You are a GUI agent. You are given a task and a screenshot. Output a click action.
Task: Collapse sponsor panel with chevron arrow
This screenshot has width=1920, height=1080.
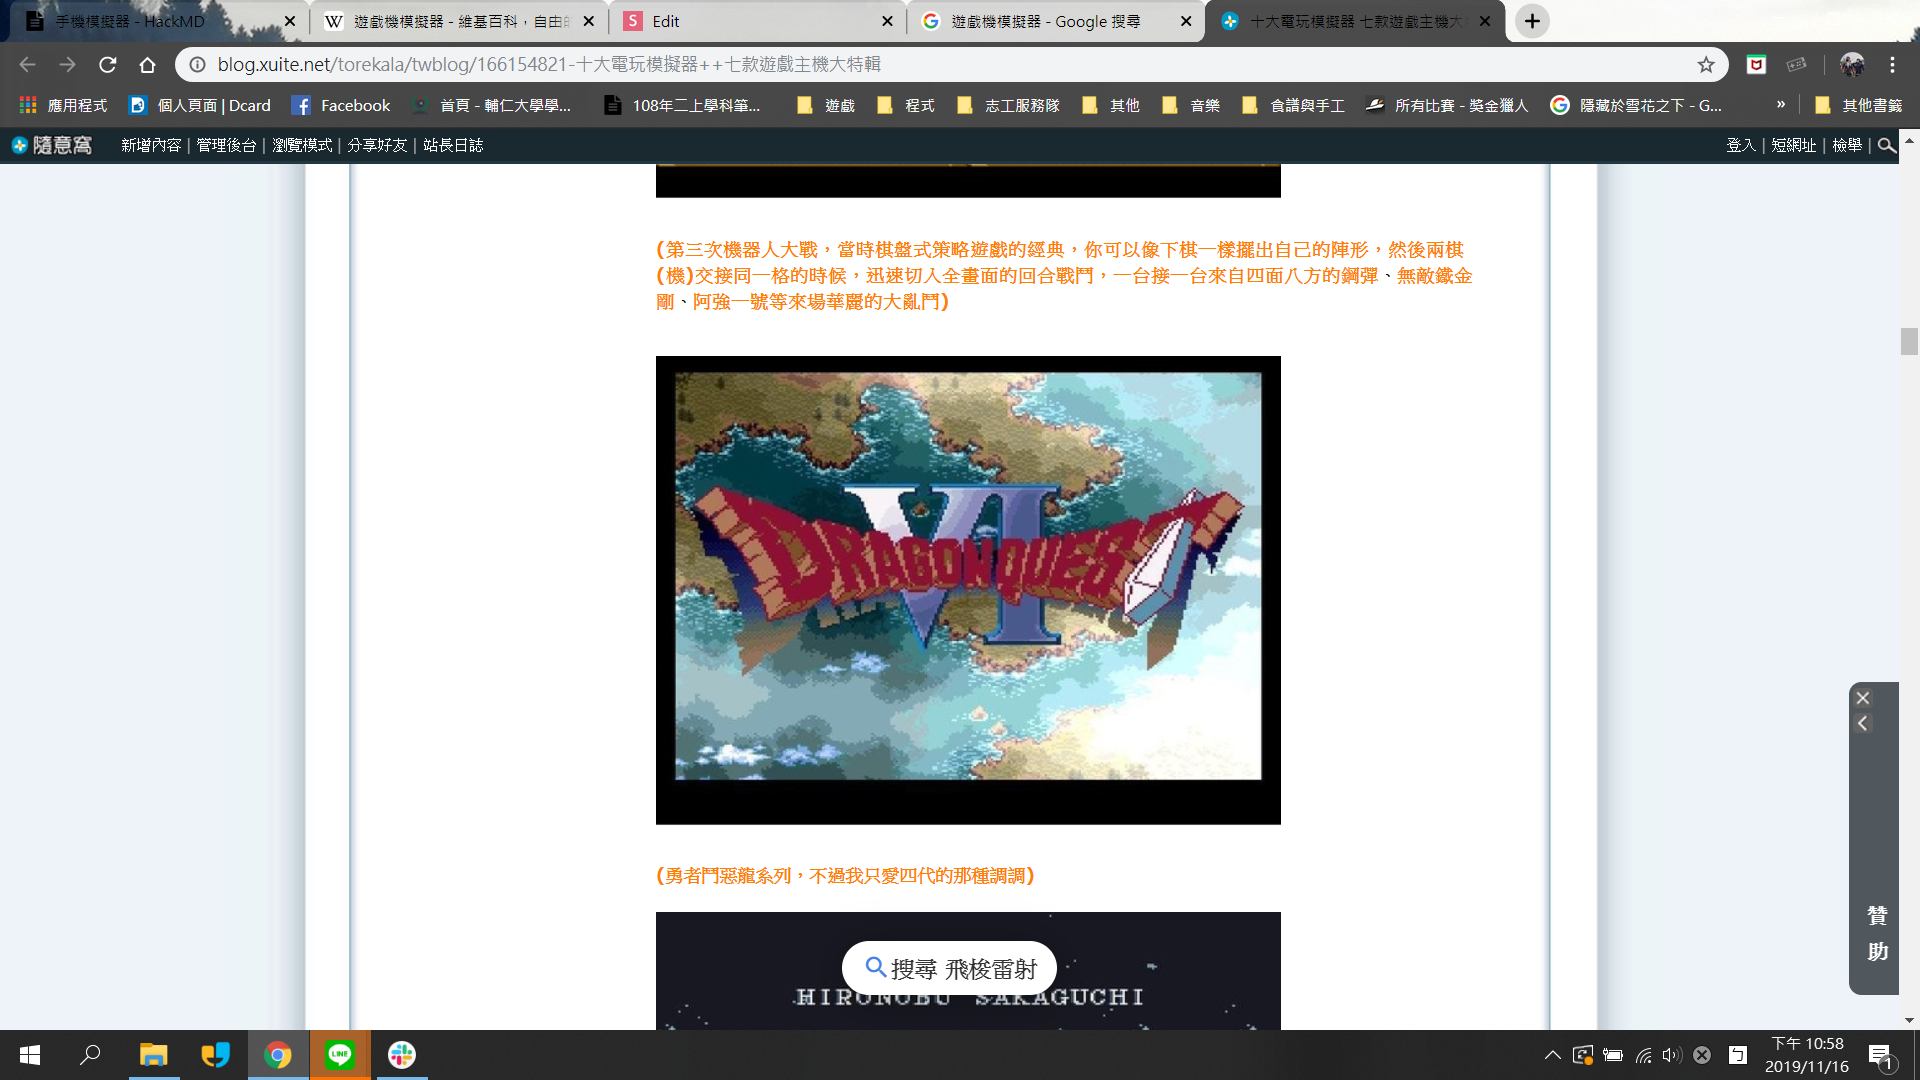1863,723
